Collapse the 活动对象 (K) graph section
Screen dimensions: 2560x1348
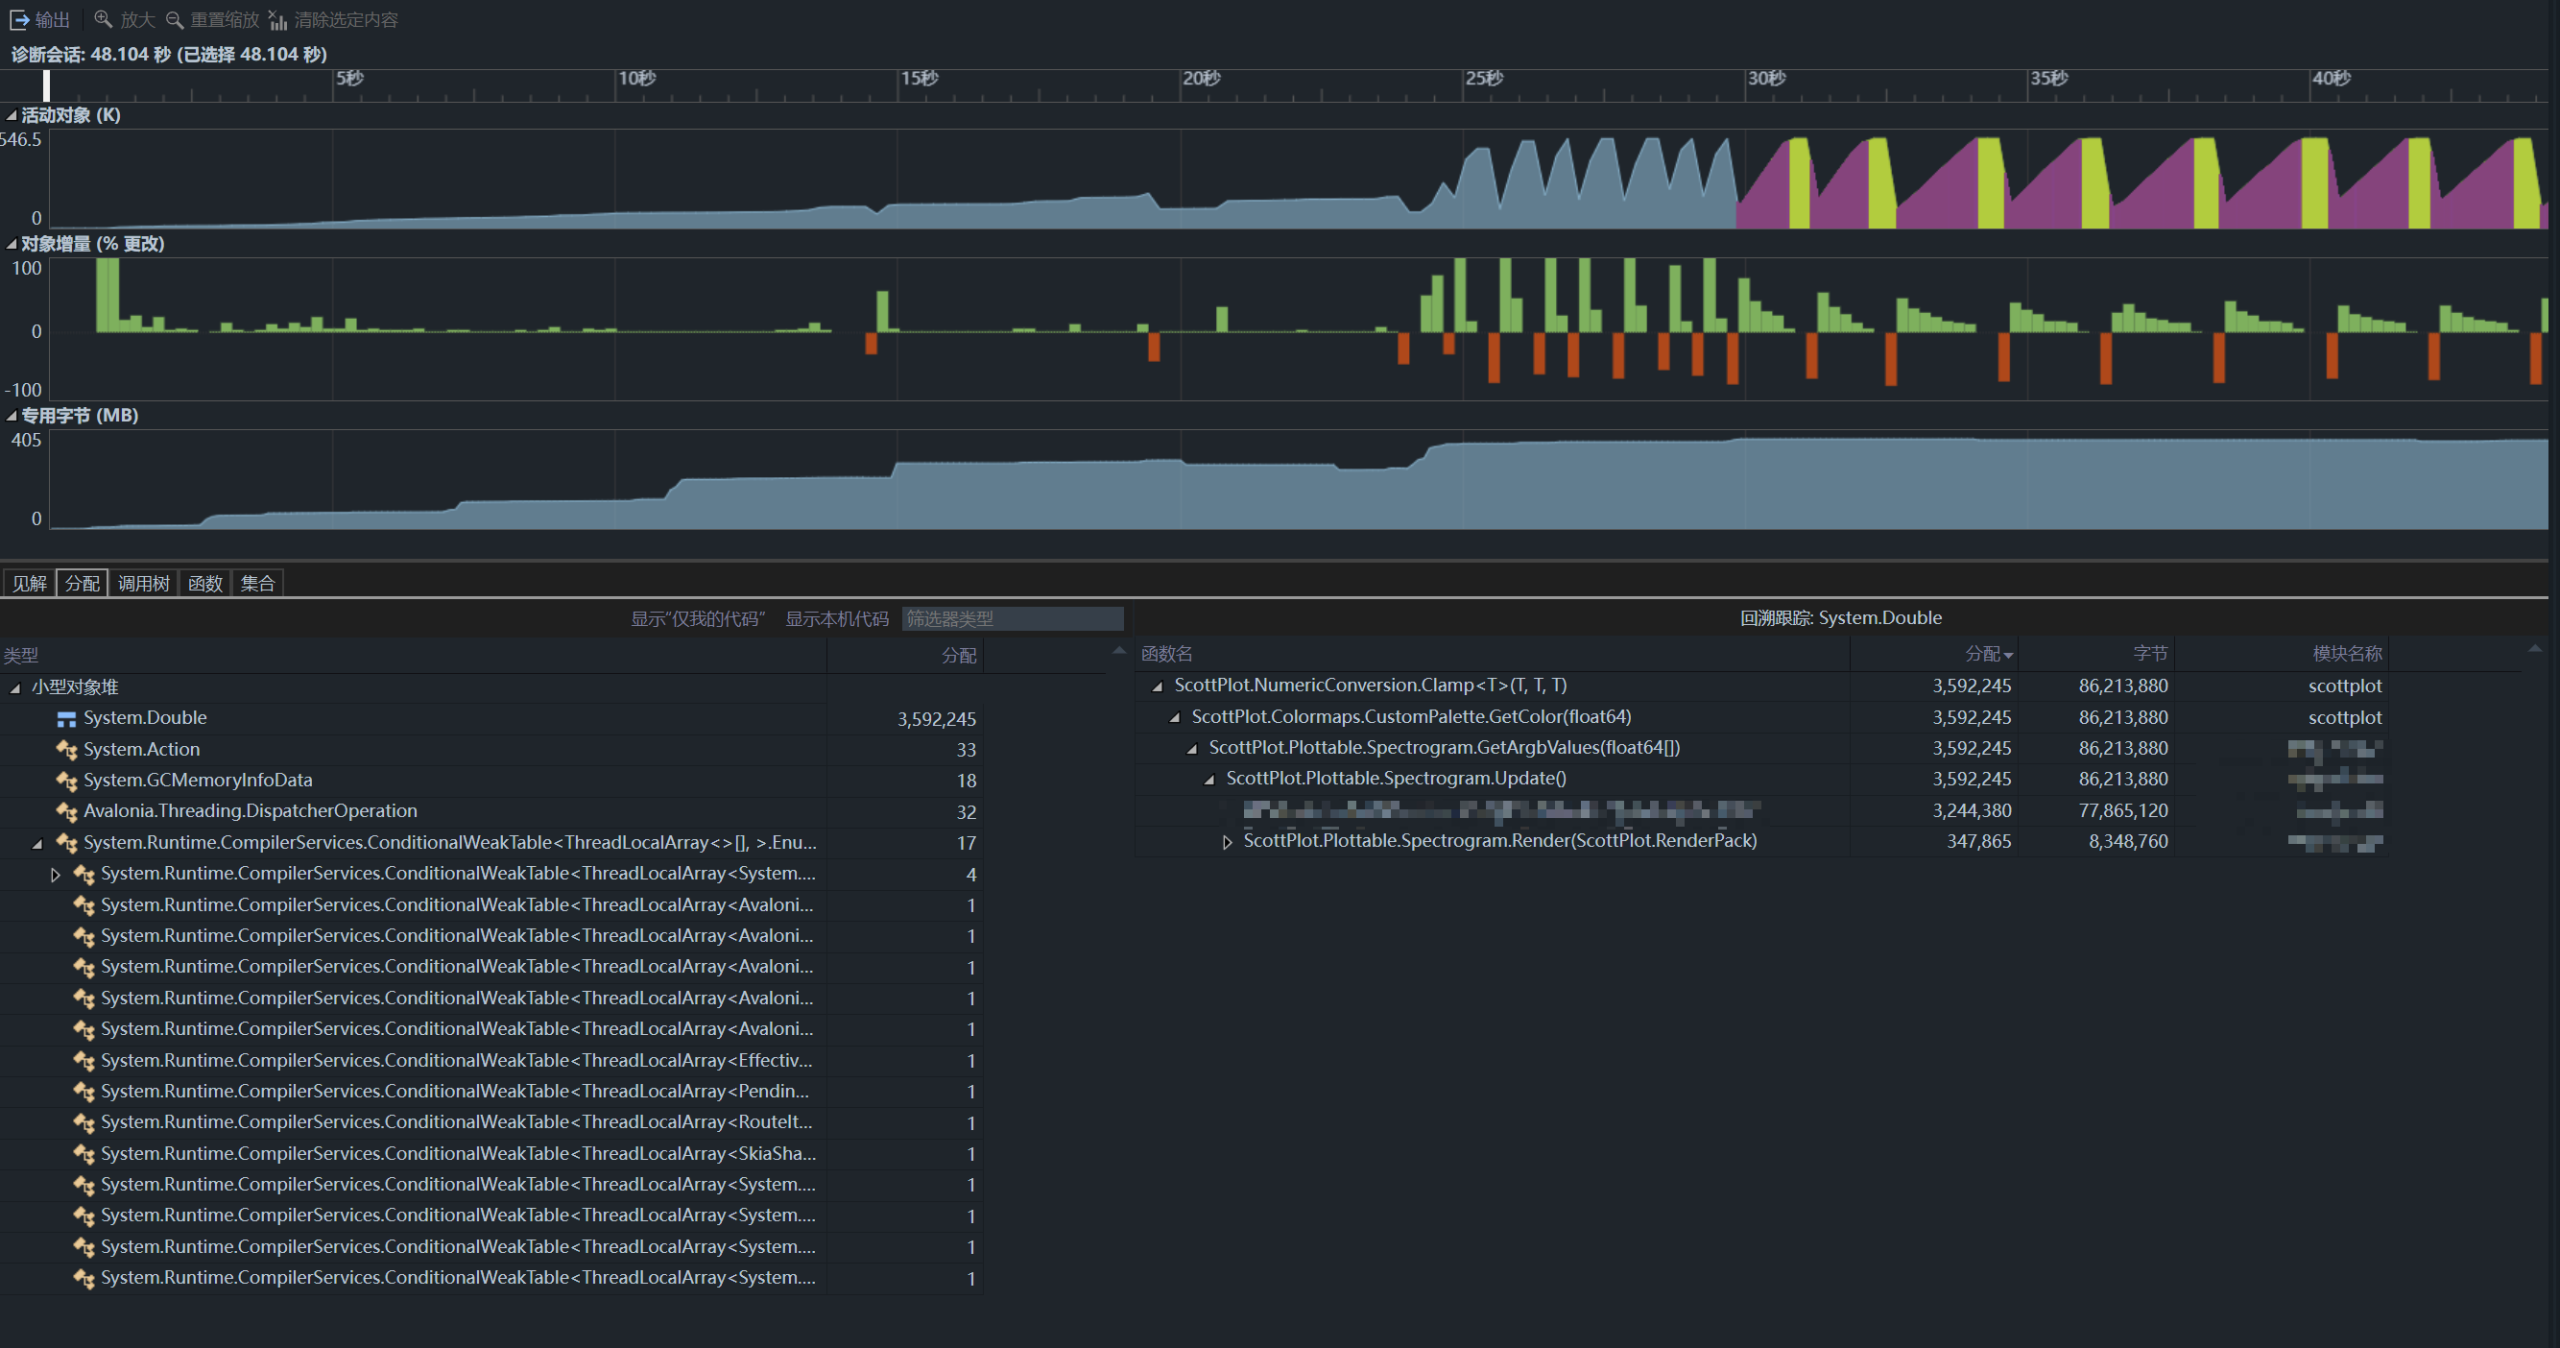[x=11, y=116]
